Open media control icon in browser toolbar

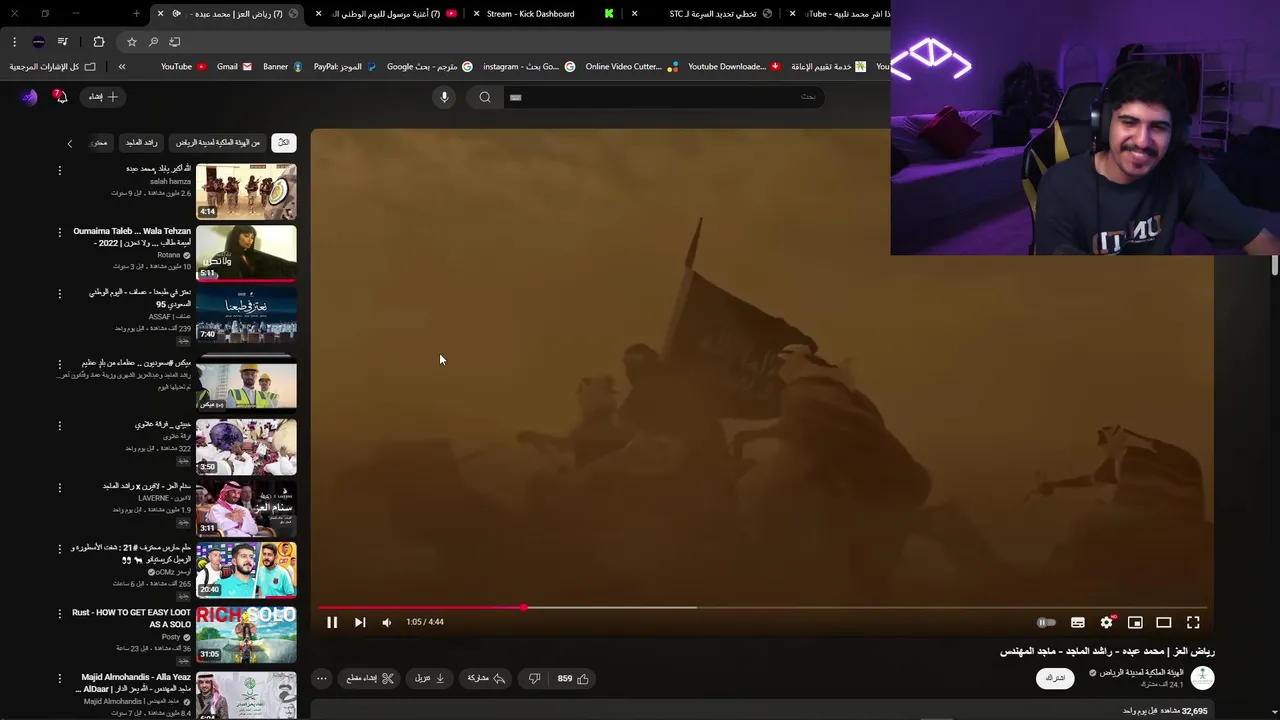point(63,41)
